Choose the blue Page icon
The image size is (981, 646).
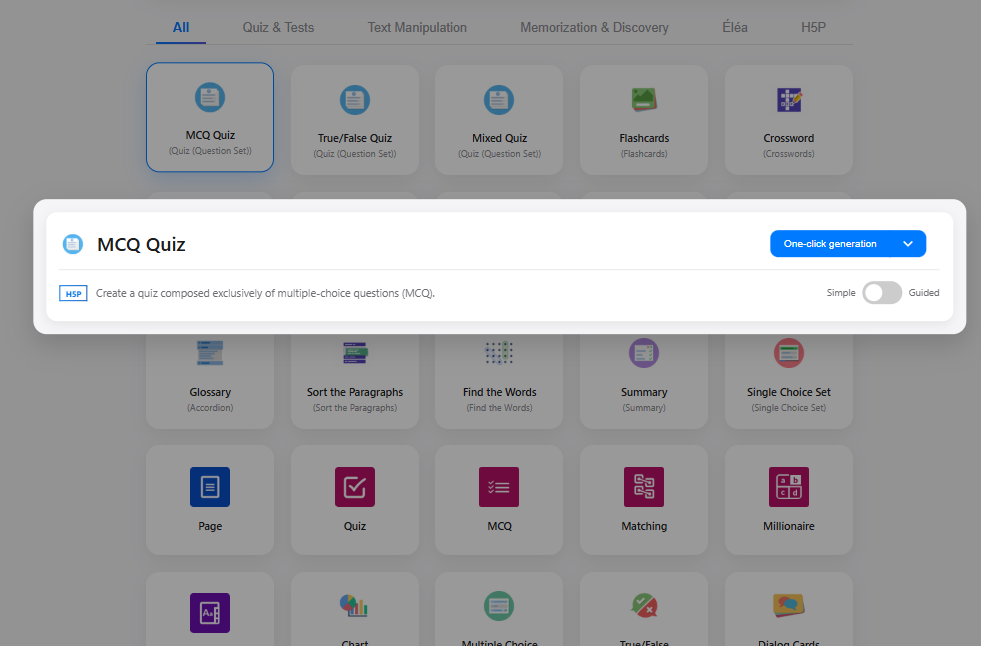click(210, 487)
